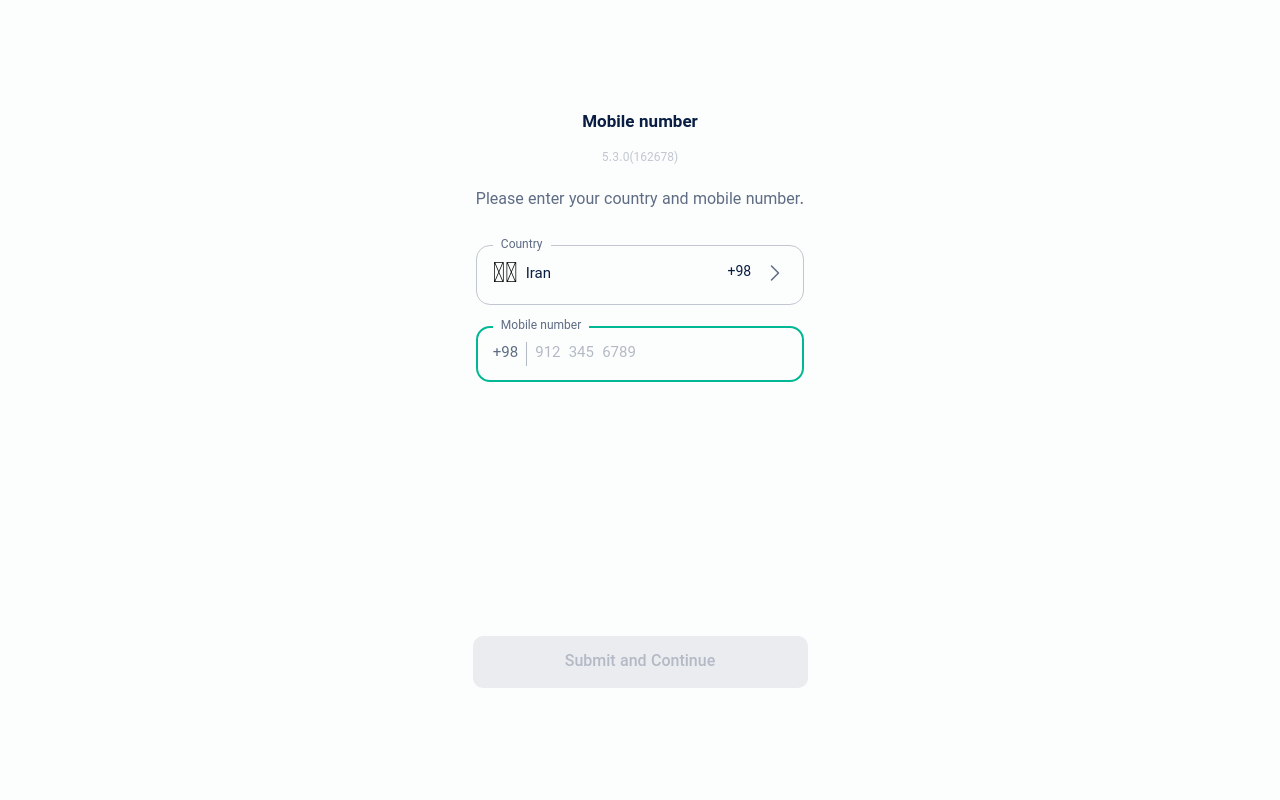Click the divider line after +98 prefix
The width and height of the screenshot is (1280, 800).
(526, 353)
